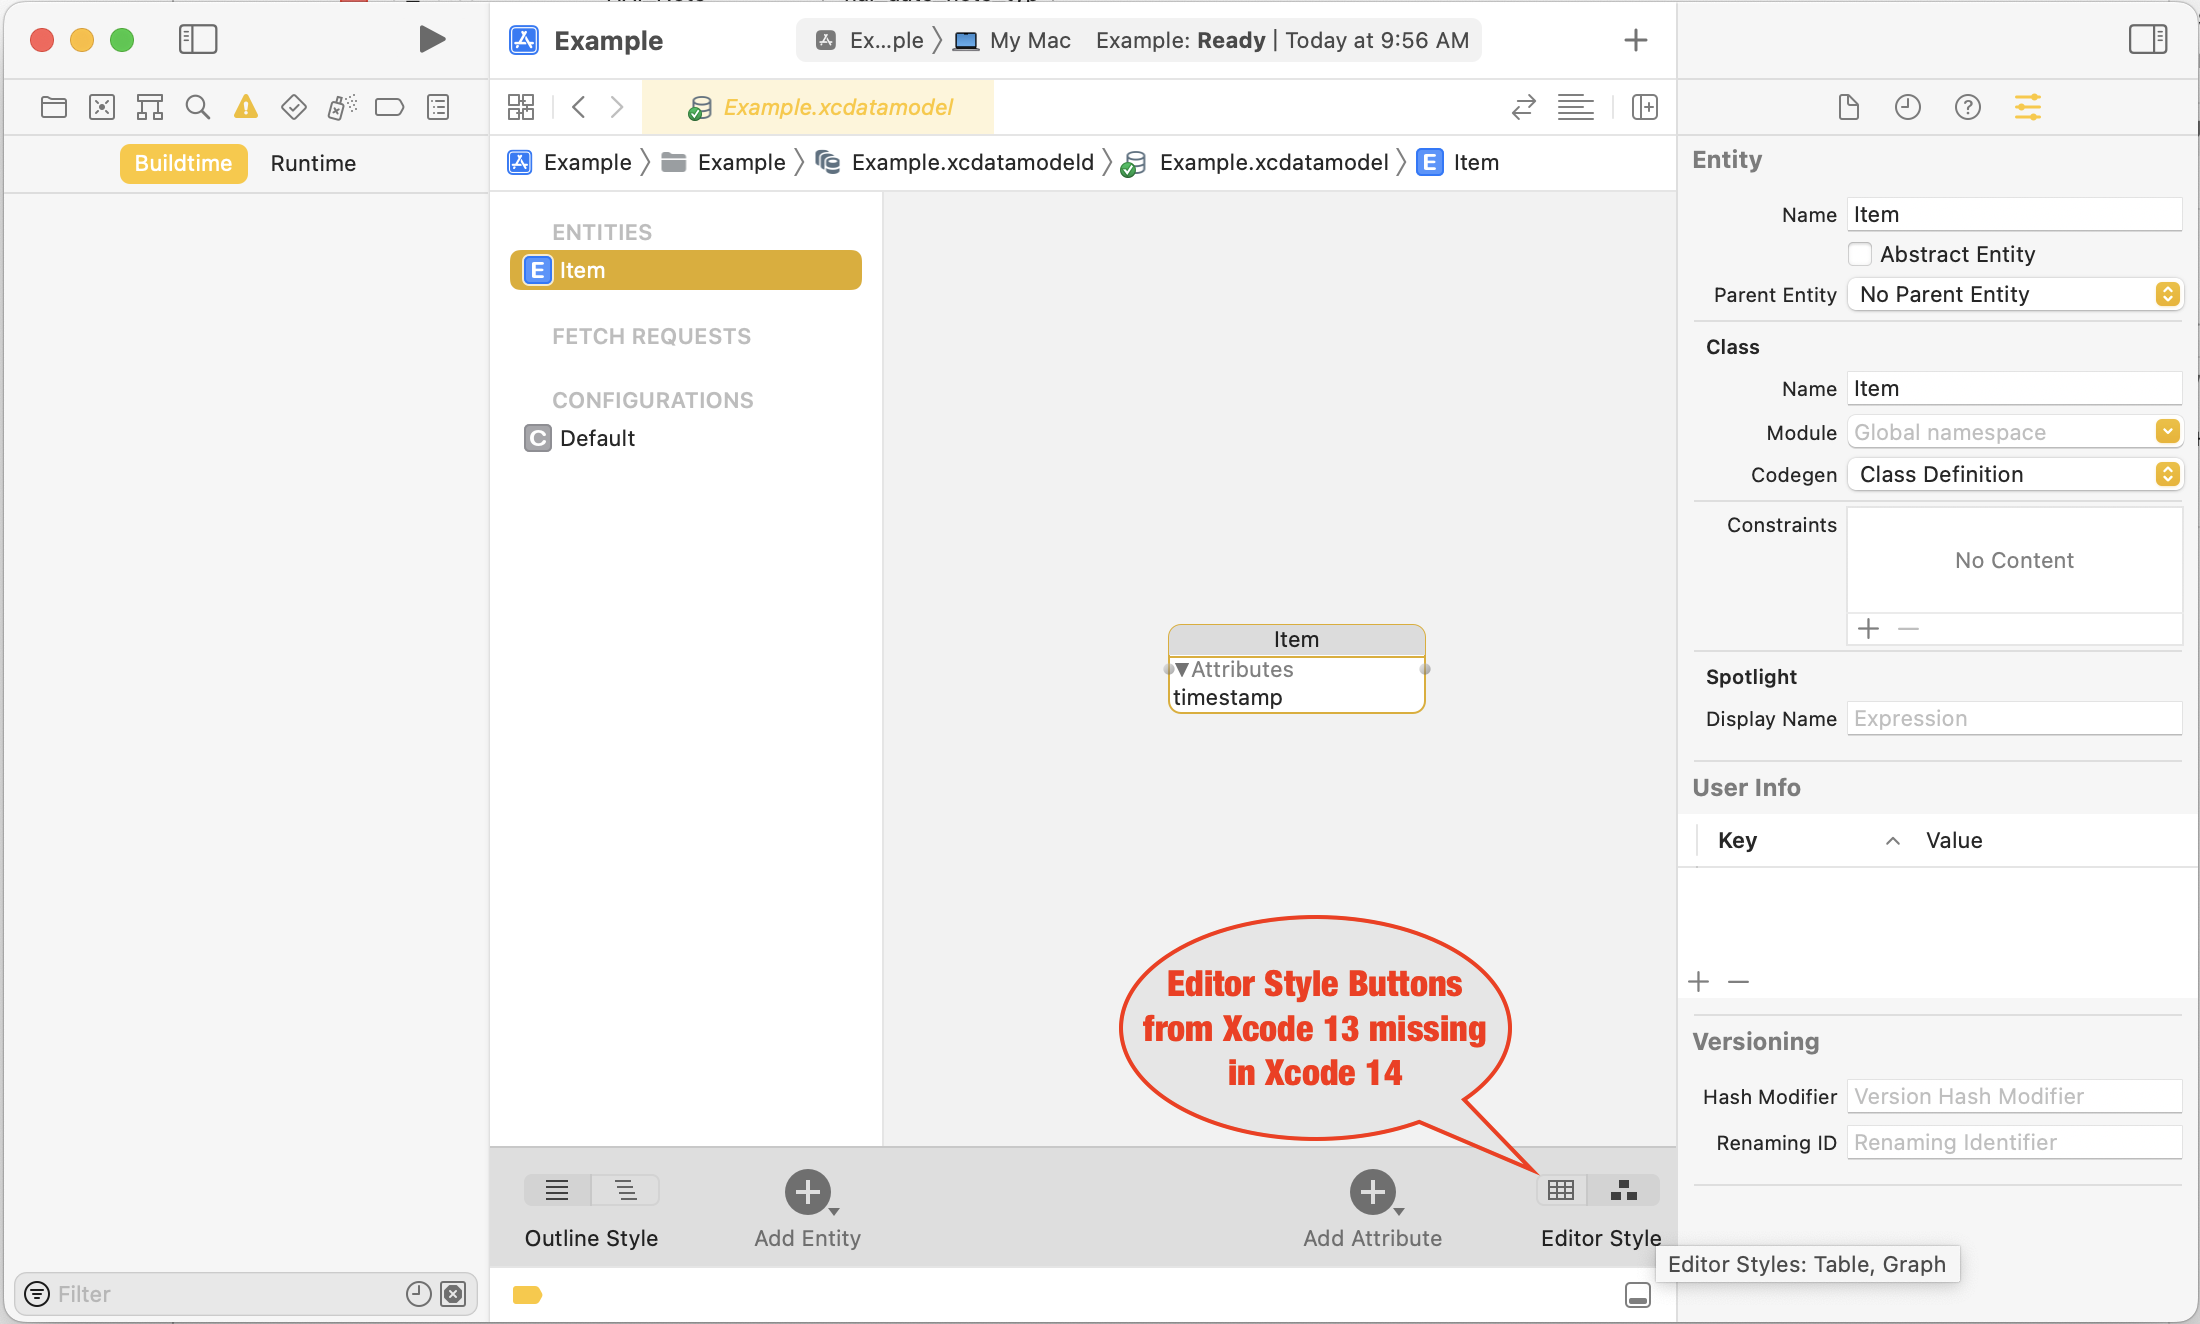Add a constraint with plus button
Screen dimensions: 2200x1324
(1868, 629)
